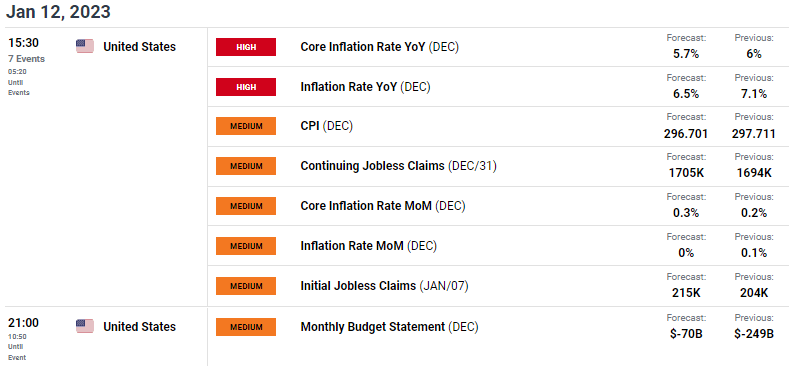Expand Inflation Rate MoM (DEC) details
Screen dimensions: 789x369
(369, 246)
